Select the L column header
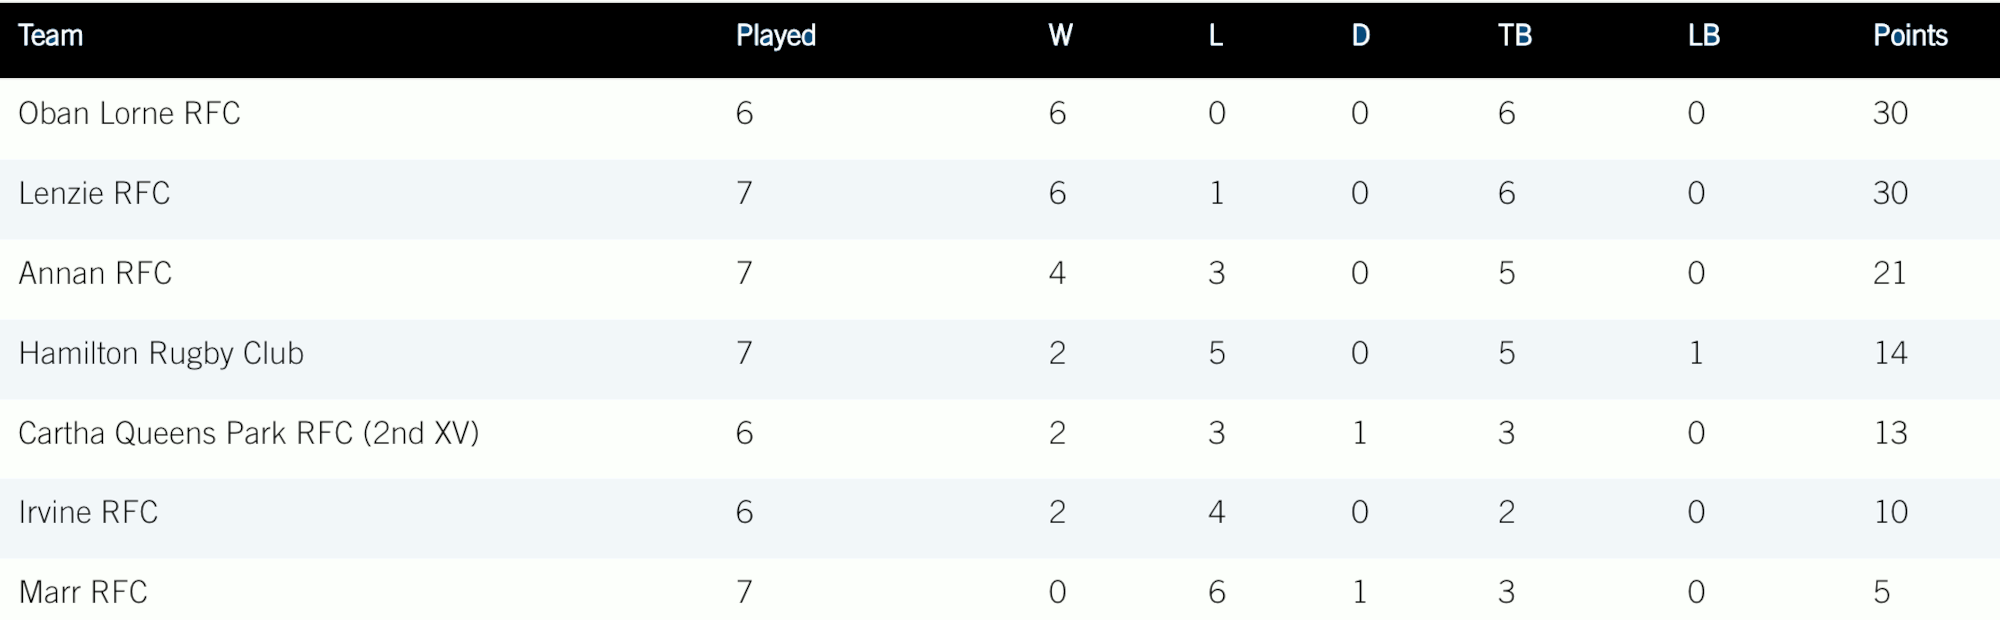The width and height of the screenshot is (2000, 620). [1215, 36]
